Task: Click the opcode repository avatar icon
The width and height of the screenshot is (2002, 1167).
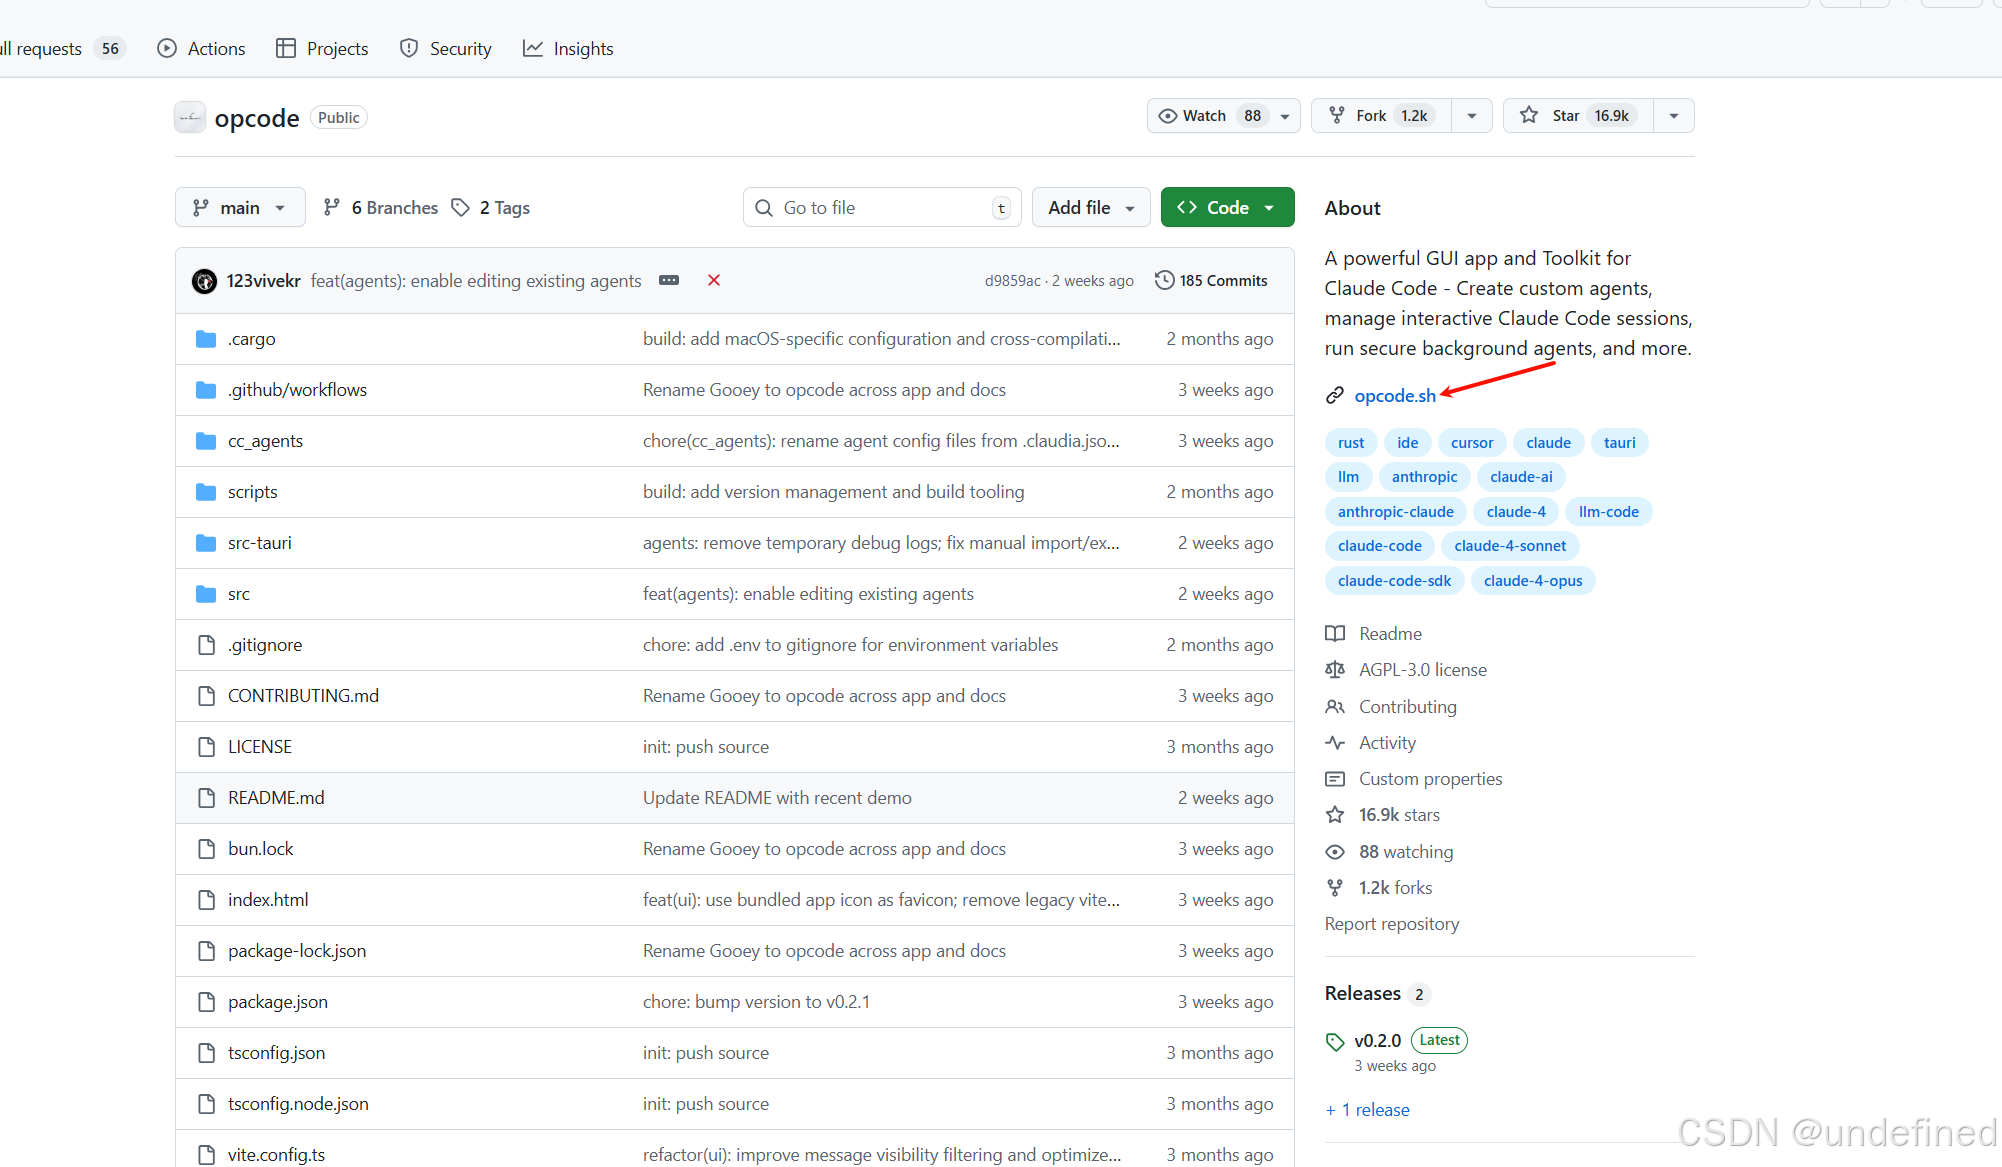Action: [x=190, y=117]
